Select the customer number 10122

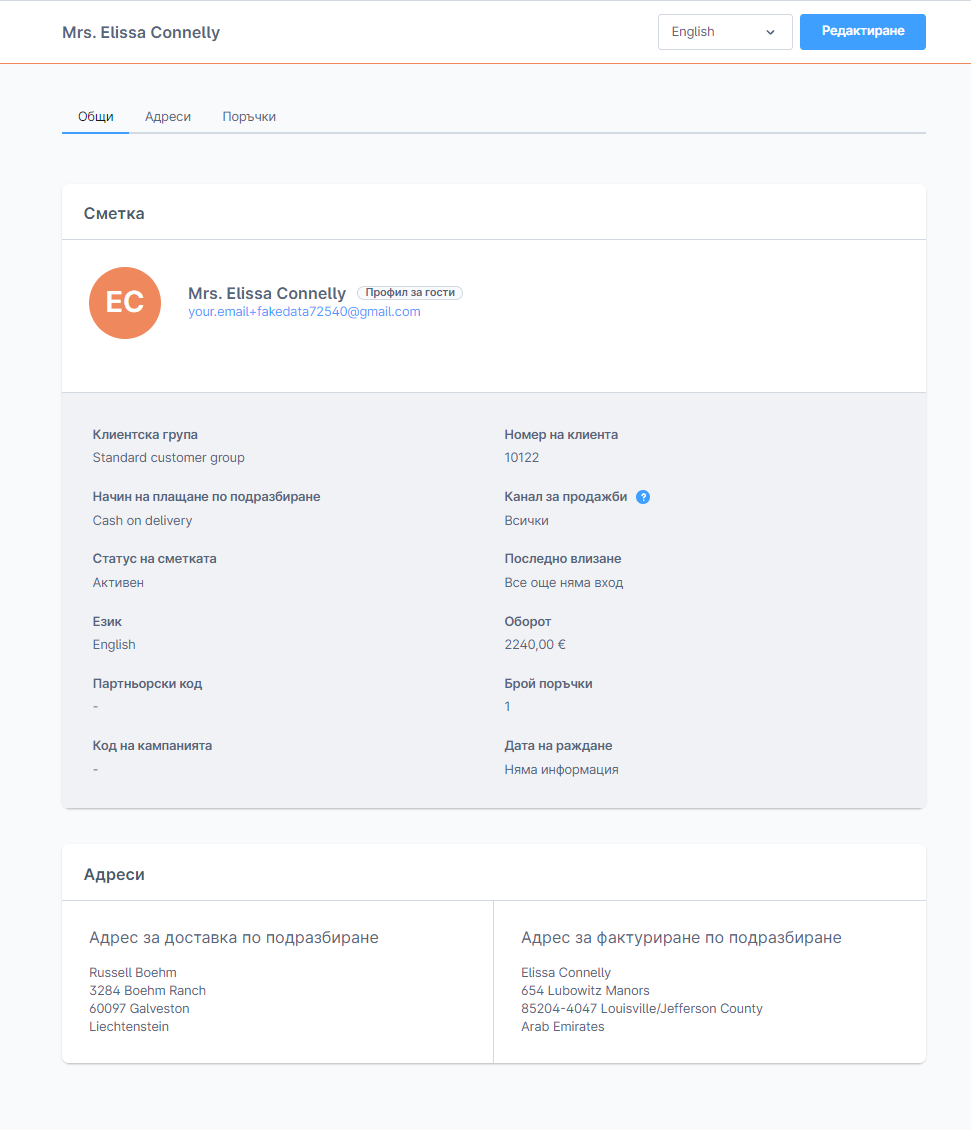click(x=522, y=458)
